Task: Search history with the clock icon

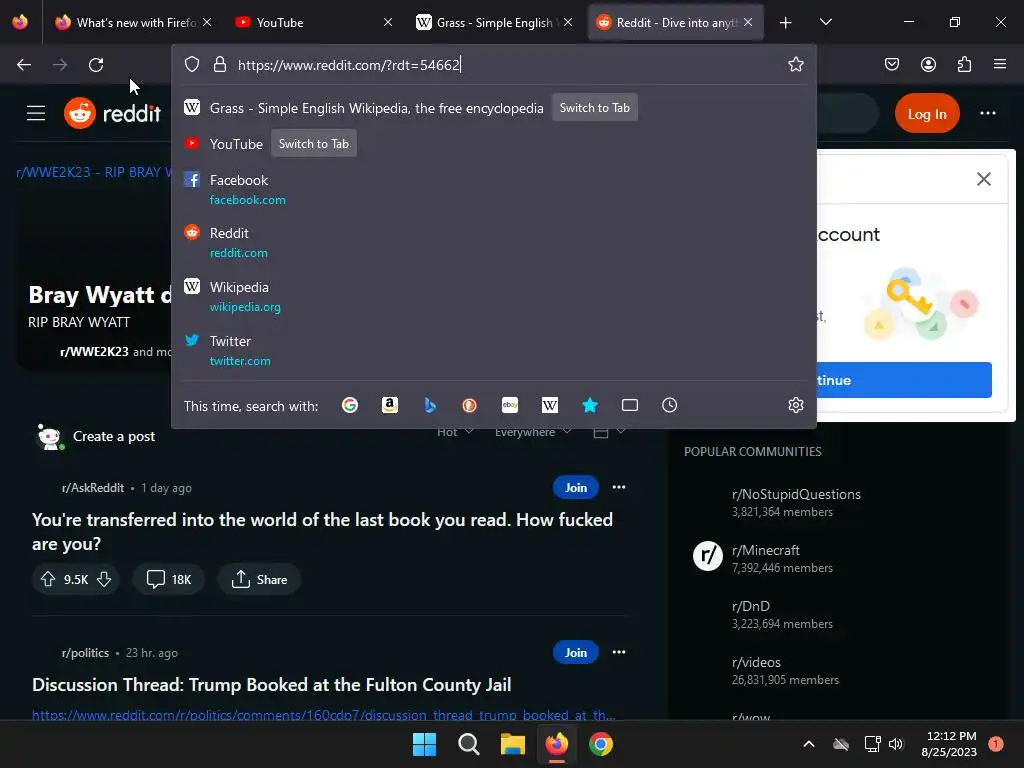Action: point(669,406)
